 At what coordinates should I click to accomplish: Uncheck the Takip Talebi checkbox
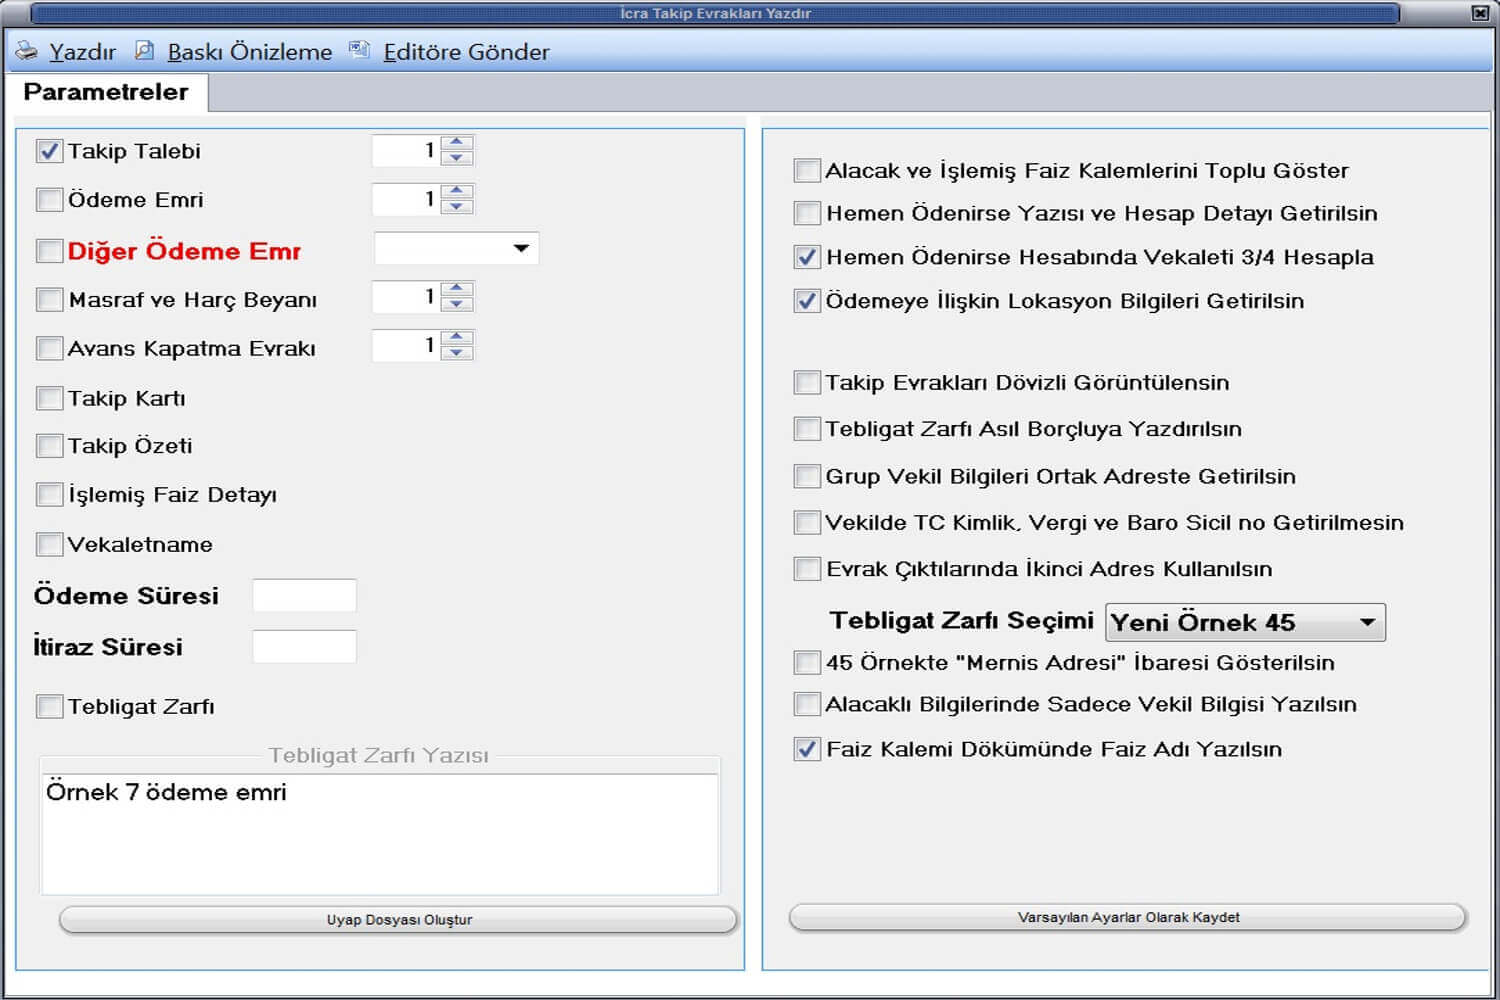[49, 151]
